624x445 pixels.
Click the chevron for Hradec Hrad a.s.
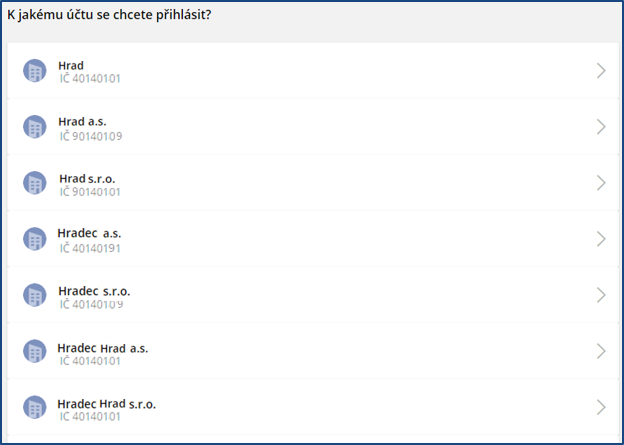pyautogui.click(x=601, y=351)
